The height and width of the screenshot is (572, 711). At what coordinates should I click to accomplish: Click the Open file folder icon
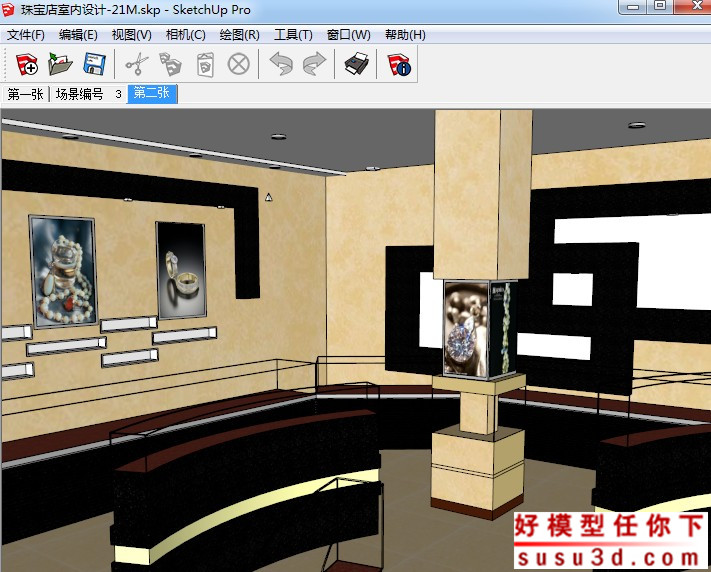pos(60,64)
